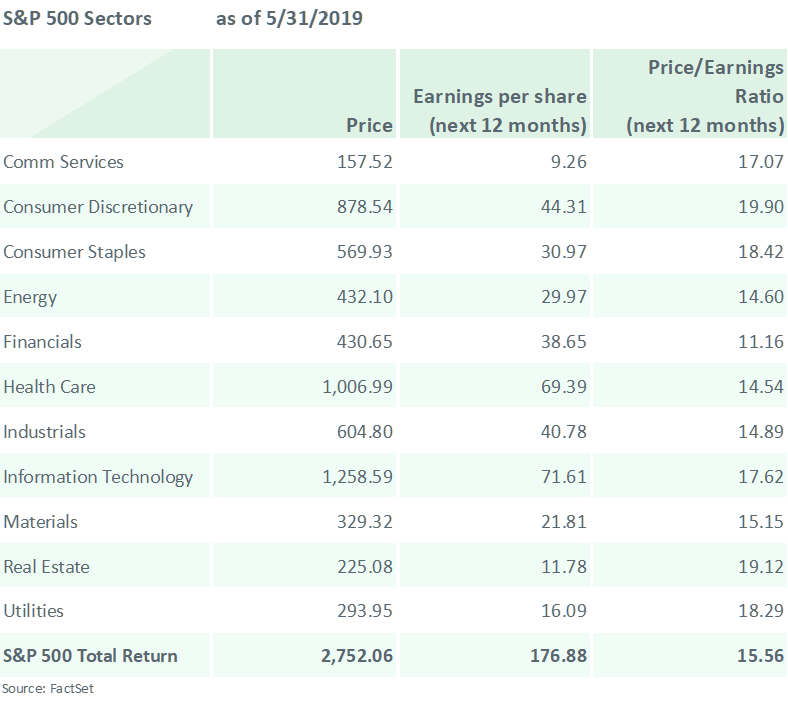Click the 'Real Estate' row label
This screenshot has height=701, width=788.
(46, 567)
